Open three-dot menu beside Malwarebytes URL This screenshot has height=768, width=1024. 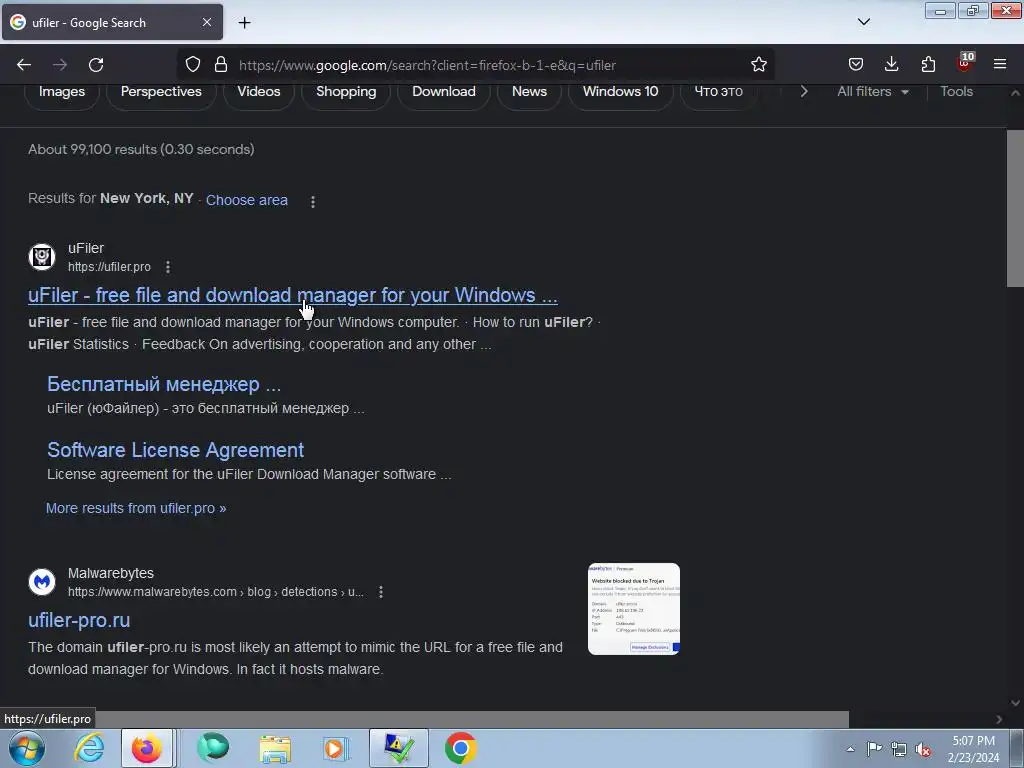click(x=381, y=592)
